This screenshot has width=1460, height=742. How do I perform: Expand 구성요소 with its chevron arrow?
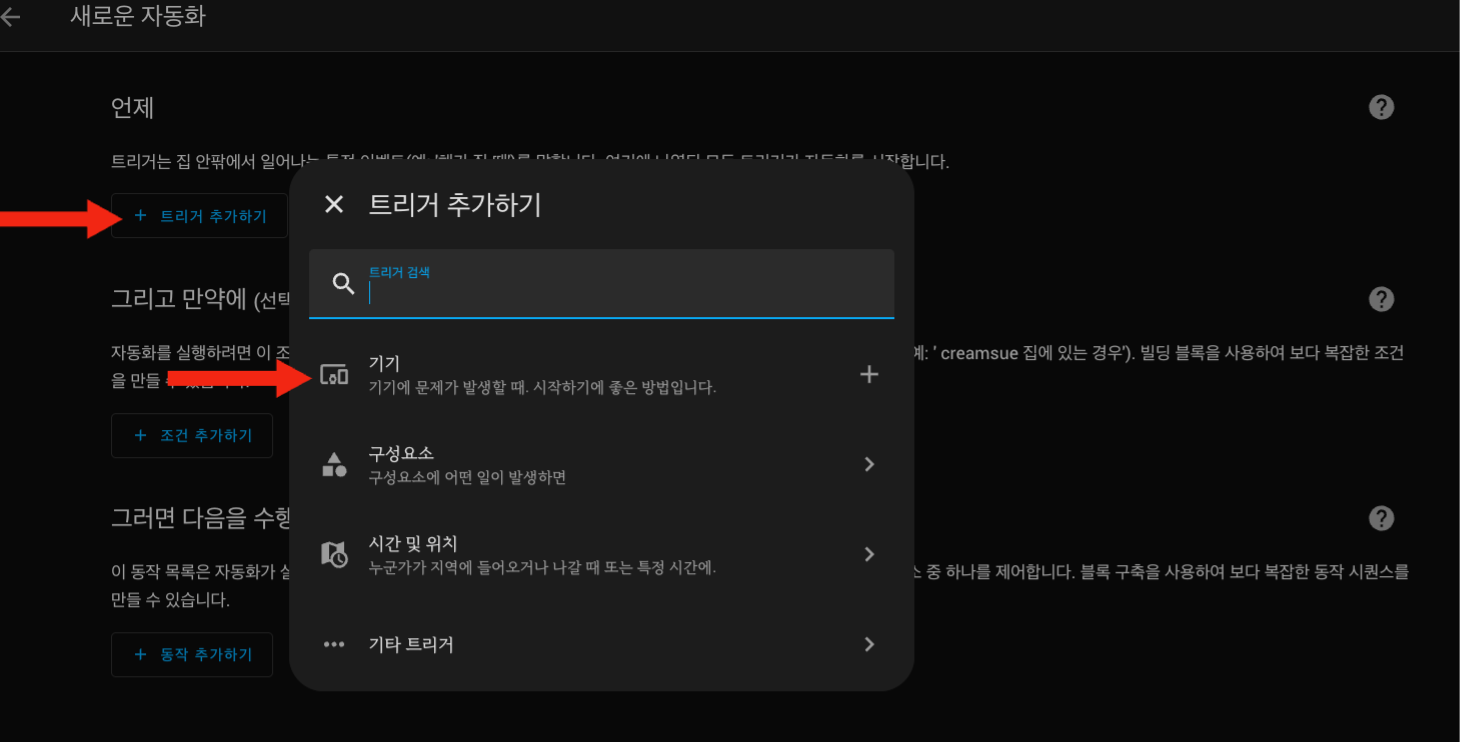869,464
